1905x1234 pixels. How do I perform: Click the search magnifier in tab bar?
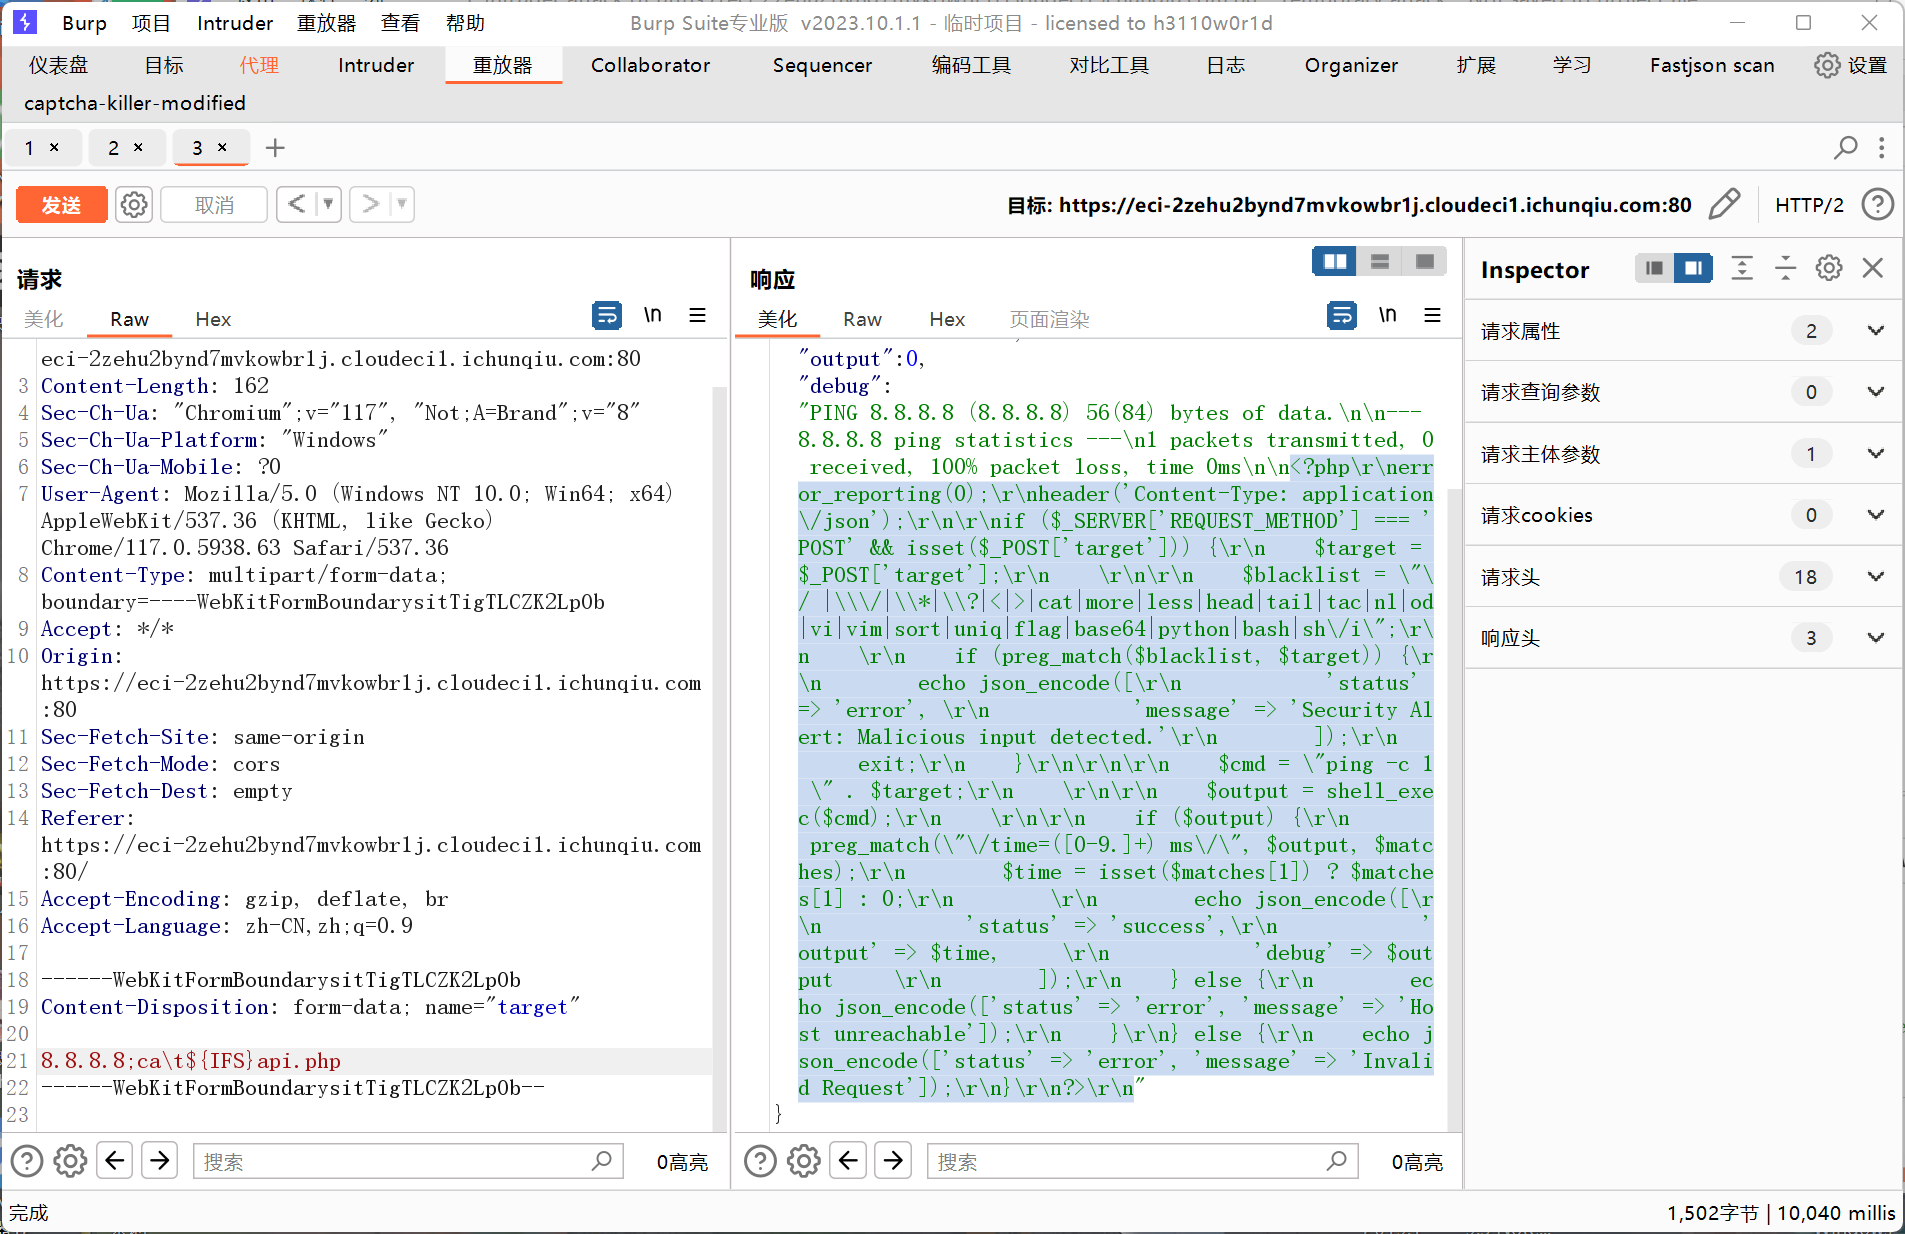point(1845,148)
